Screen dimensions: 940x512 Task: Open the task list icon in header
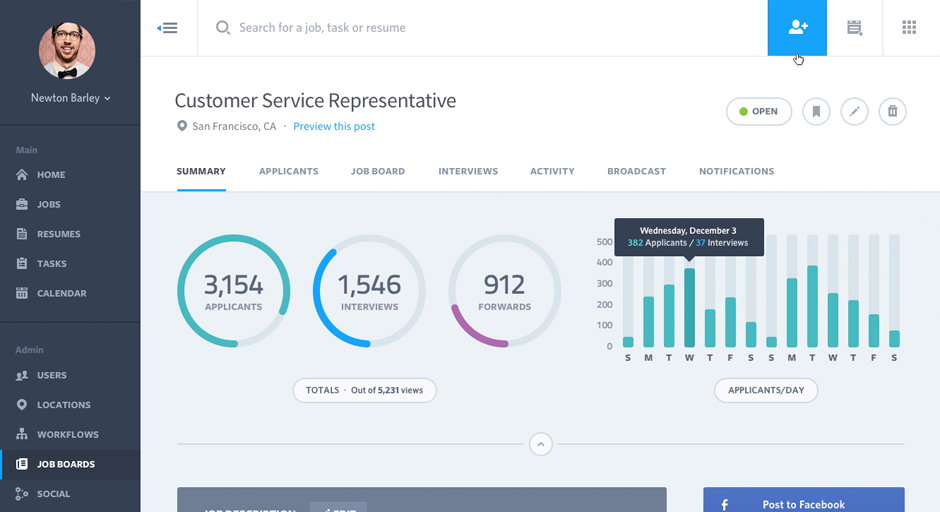tap(854, 28)
